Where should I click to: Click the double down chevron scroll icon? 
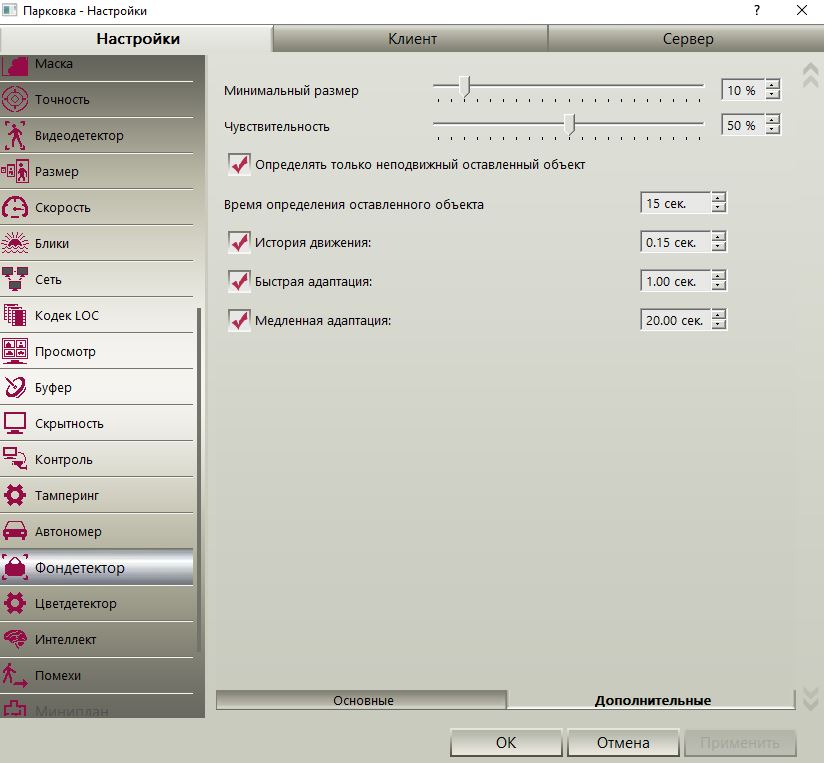click(x=810, y=699)
